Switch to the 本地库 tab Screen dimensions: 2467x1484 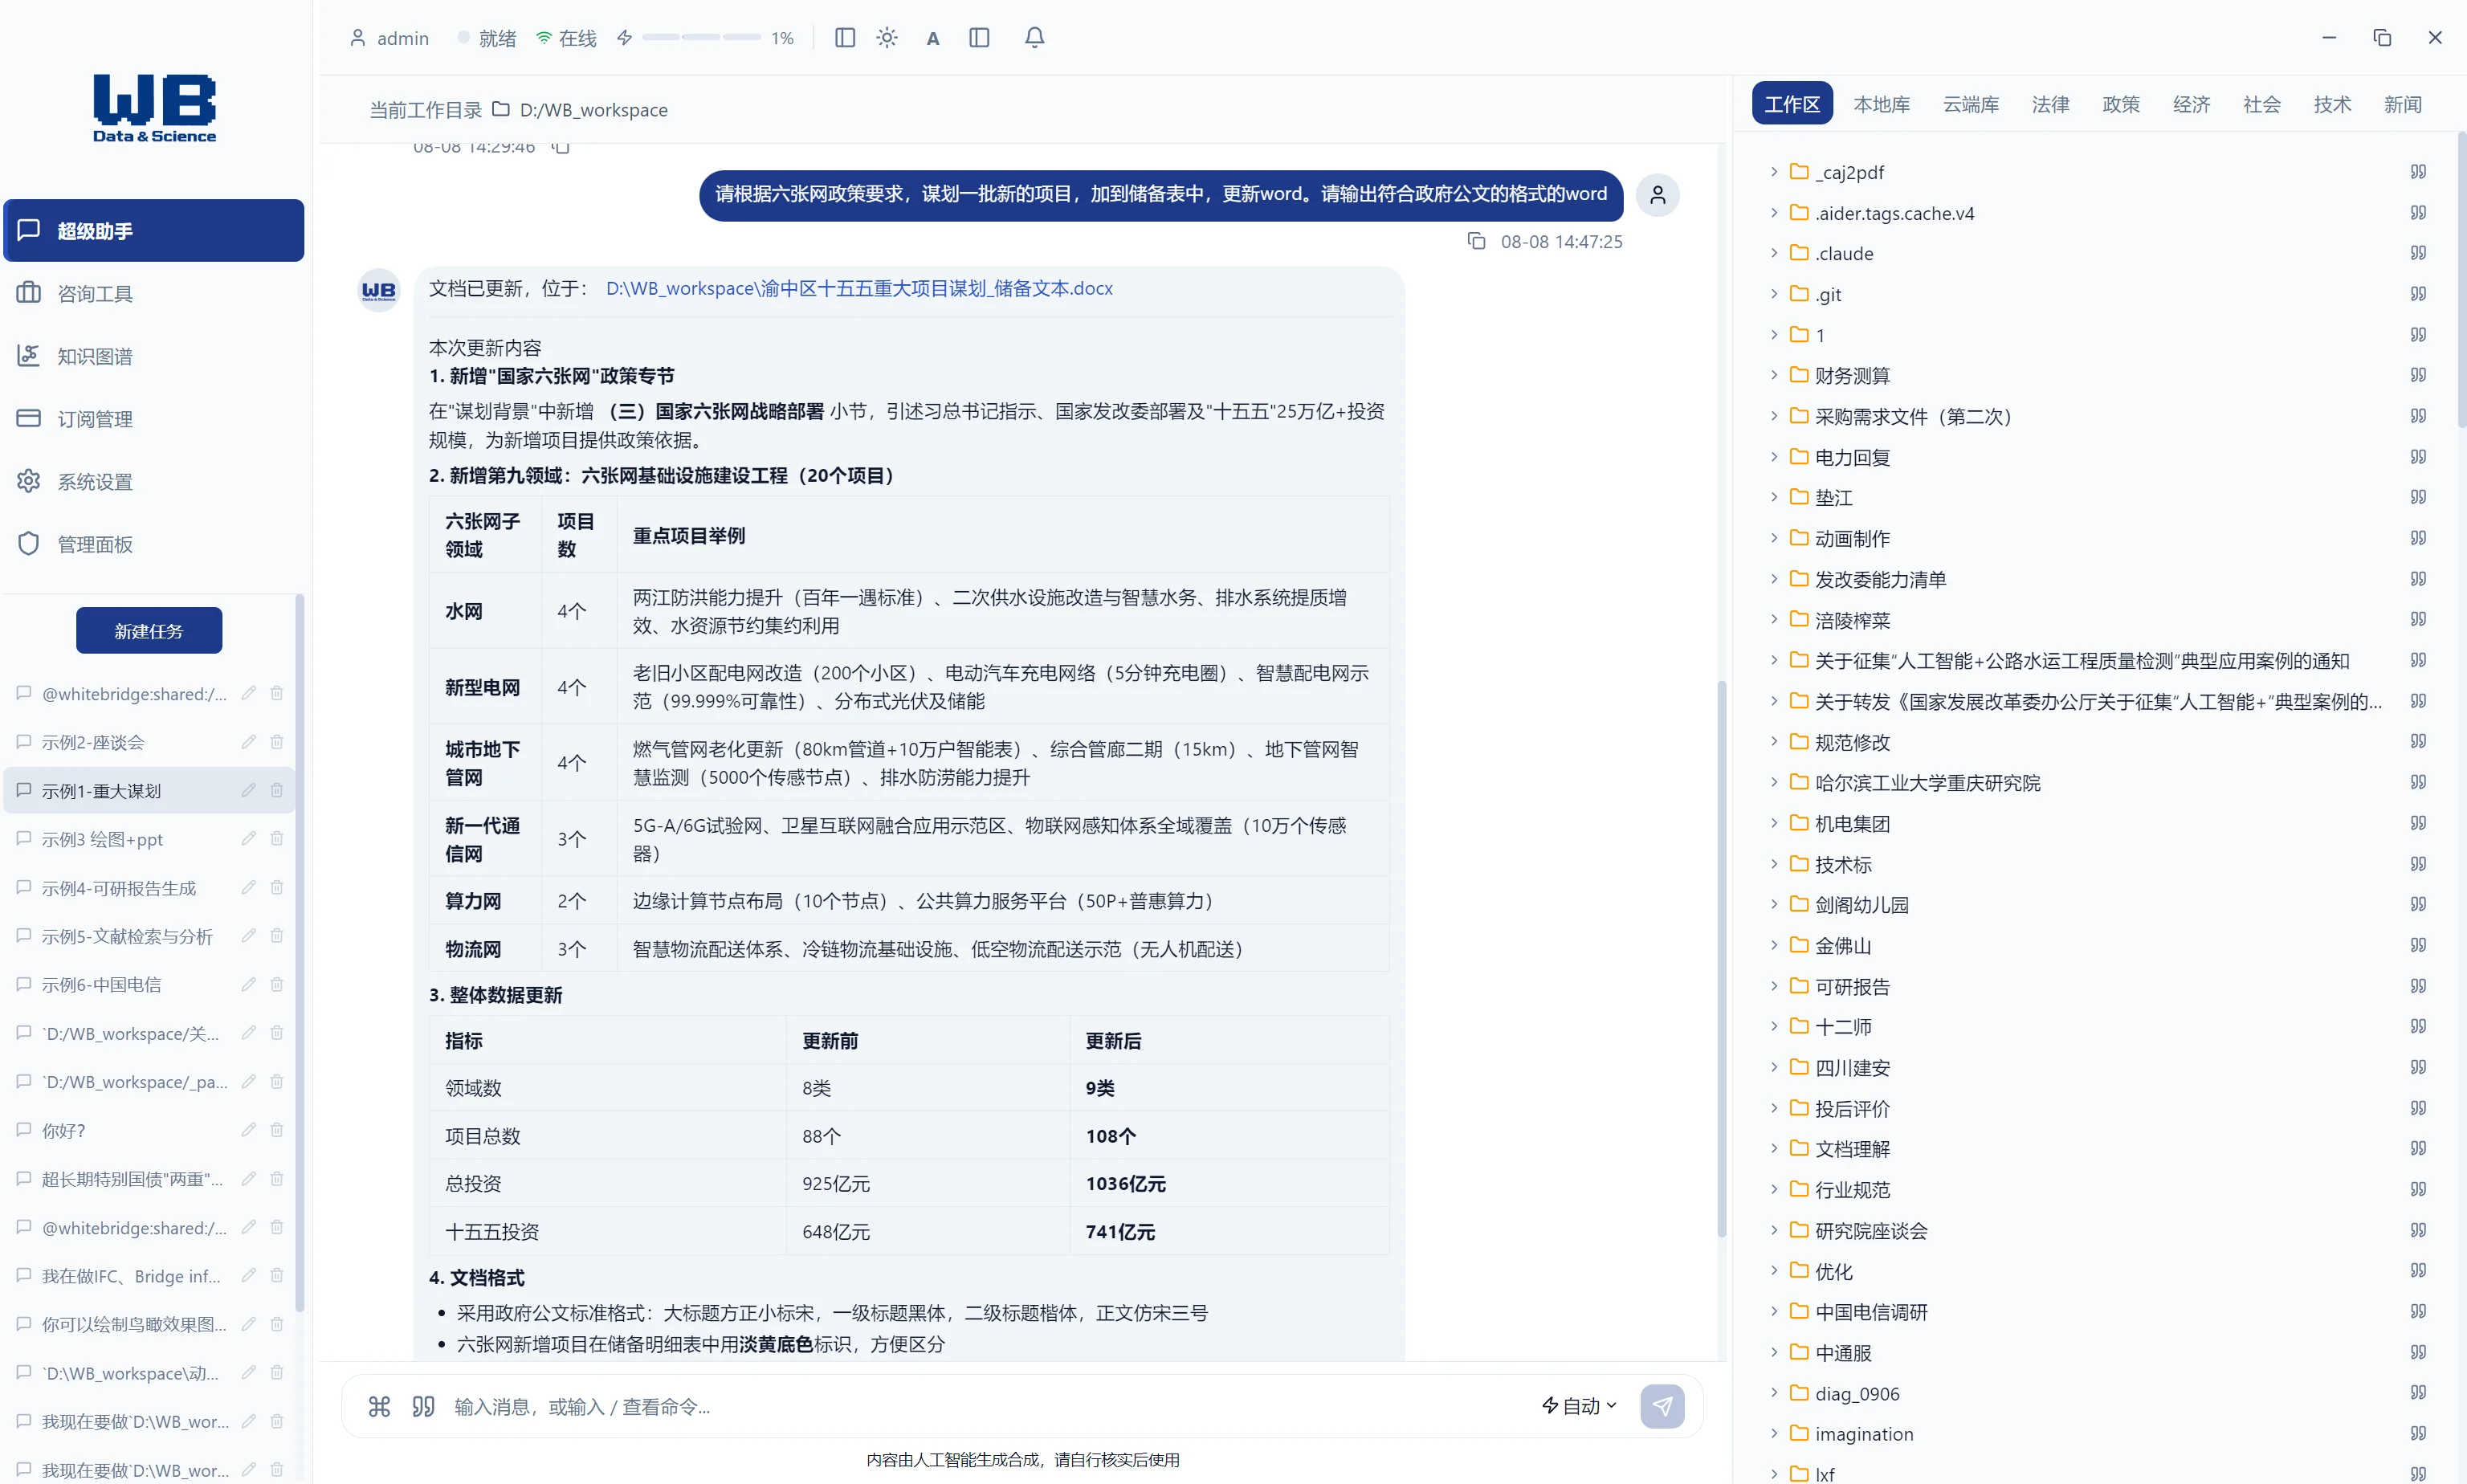point(1881,104)
